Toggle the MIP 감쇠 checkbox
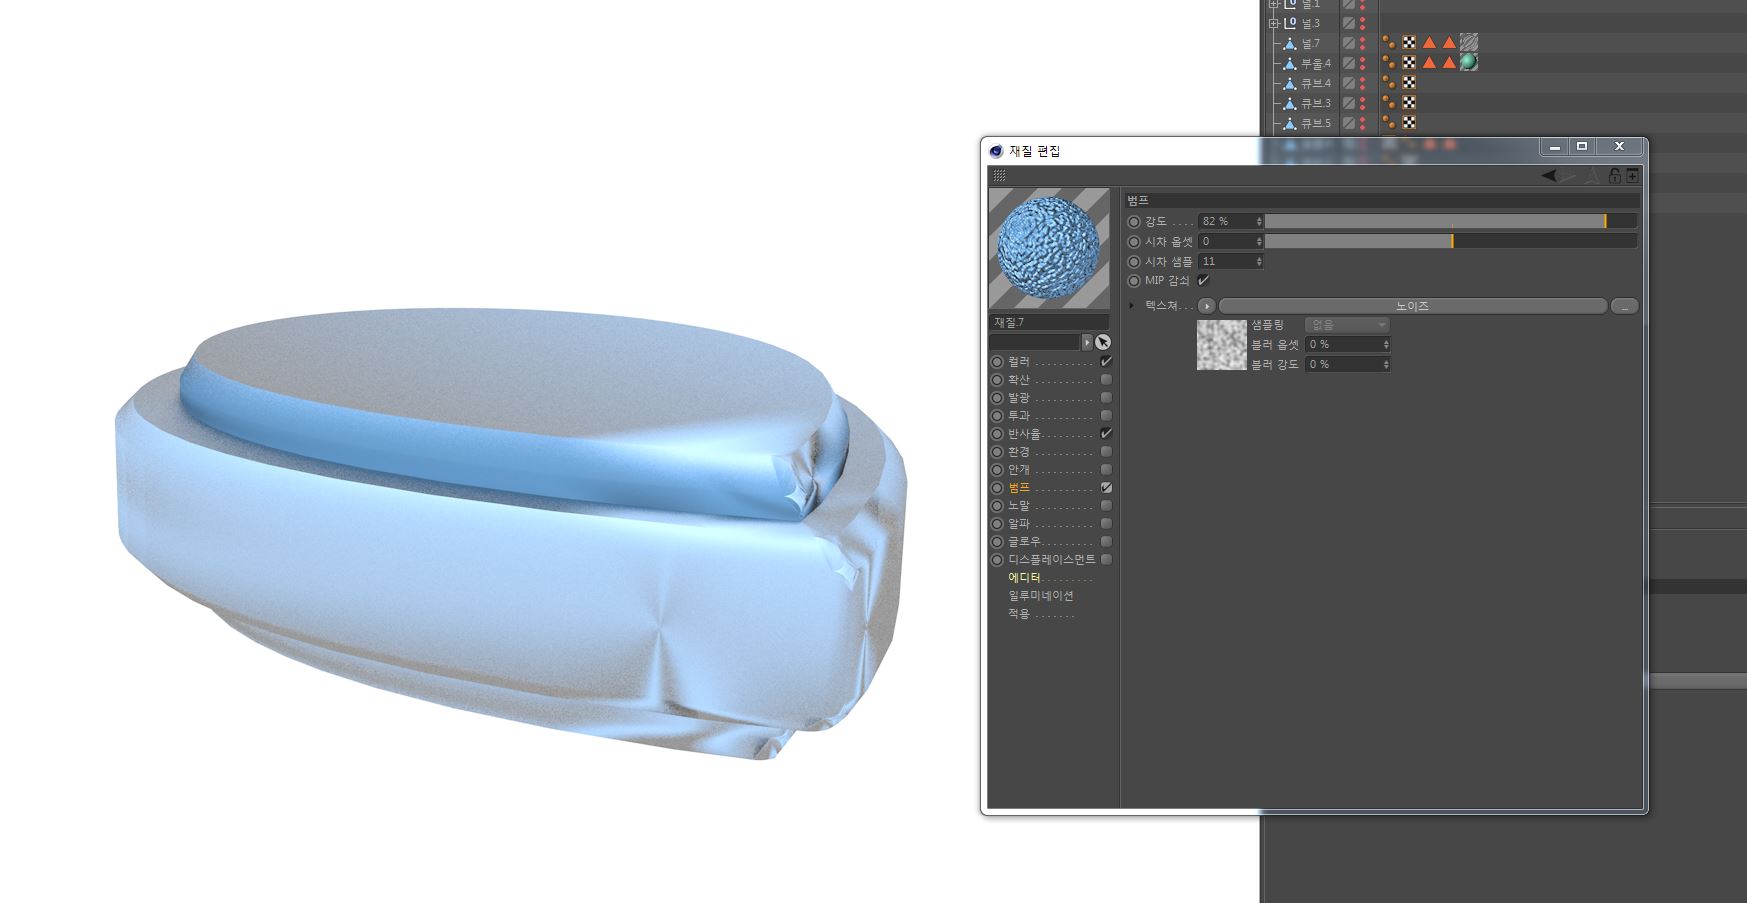 1203,281
